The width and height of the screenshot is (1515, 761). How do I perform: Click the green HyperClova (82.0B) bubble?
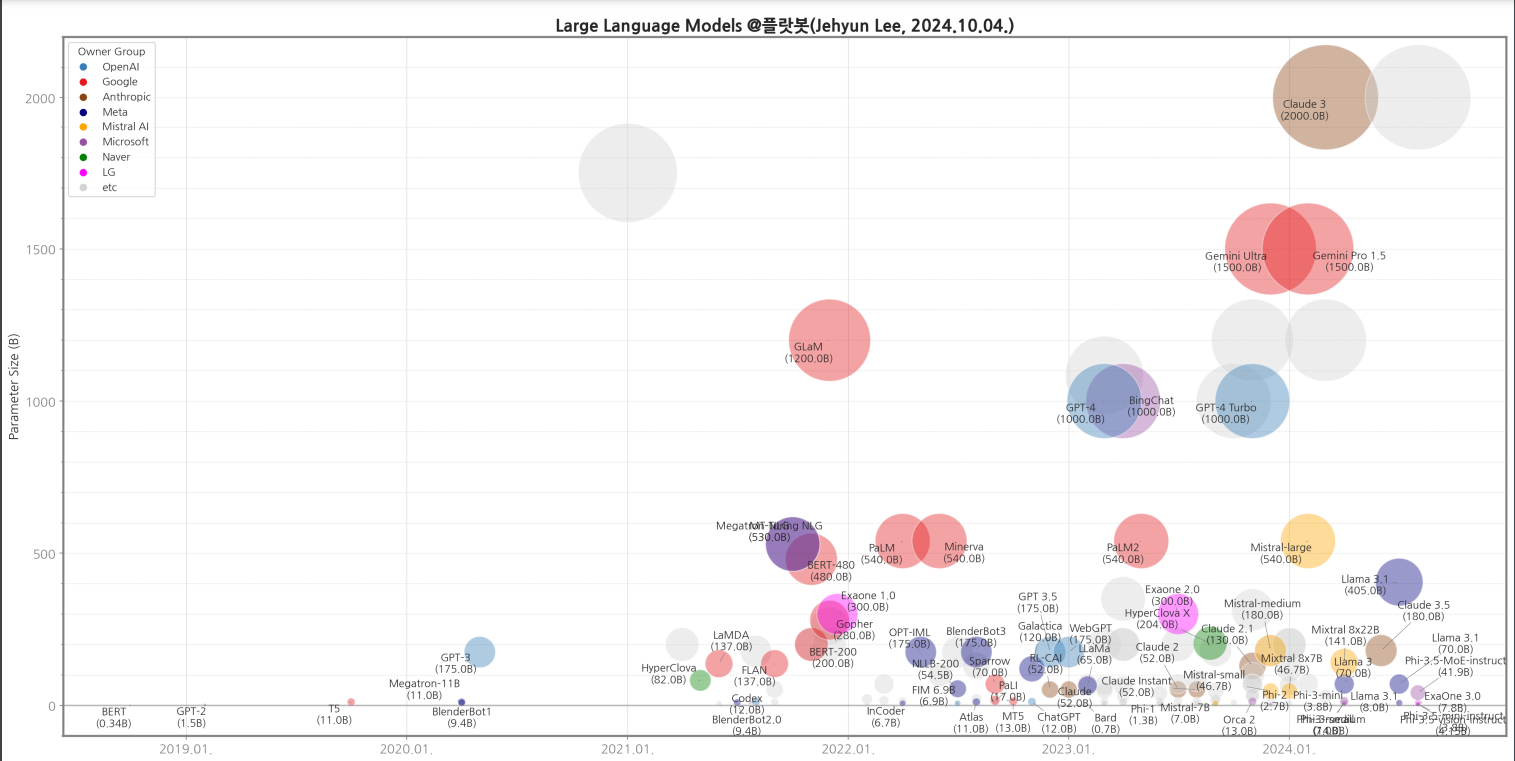click(700, 680)
